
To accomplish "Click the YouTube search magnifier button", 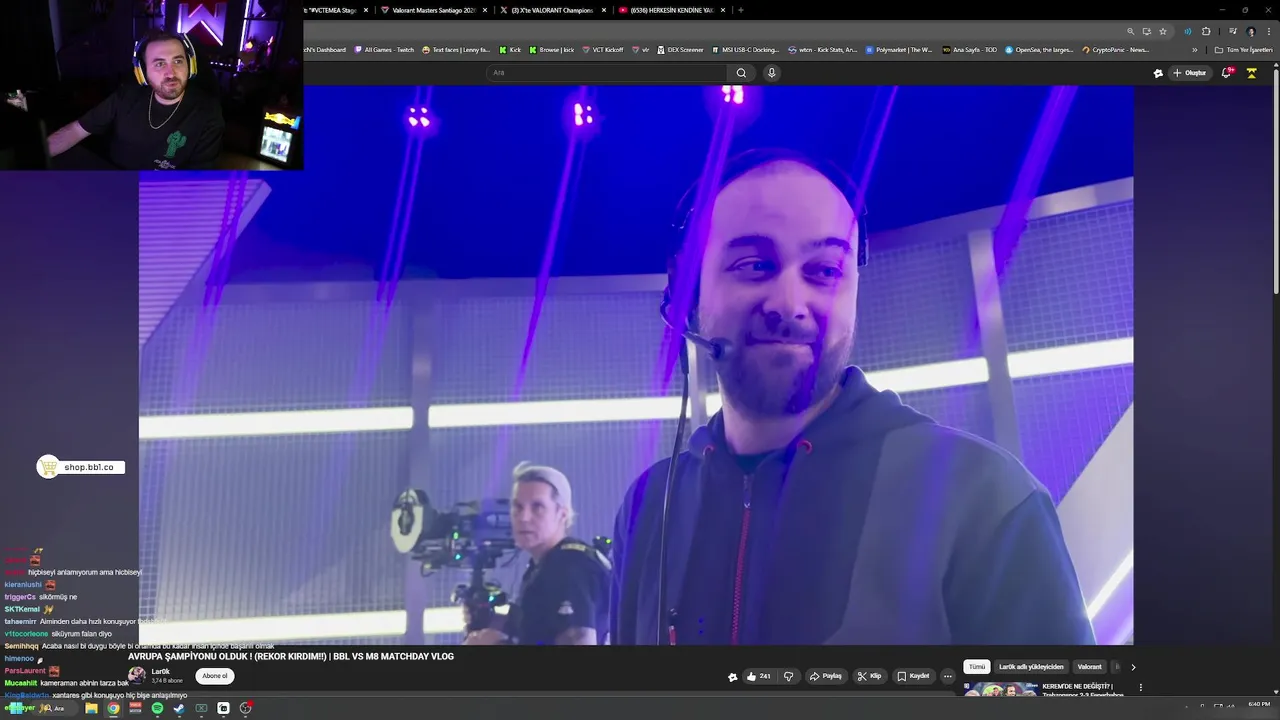I will (741, 73).
